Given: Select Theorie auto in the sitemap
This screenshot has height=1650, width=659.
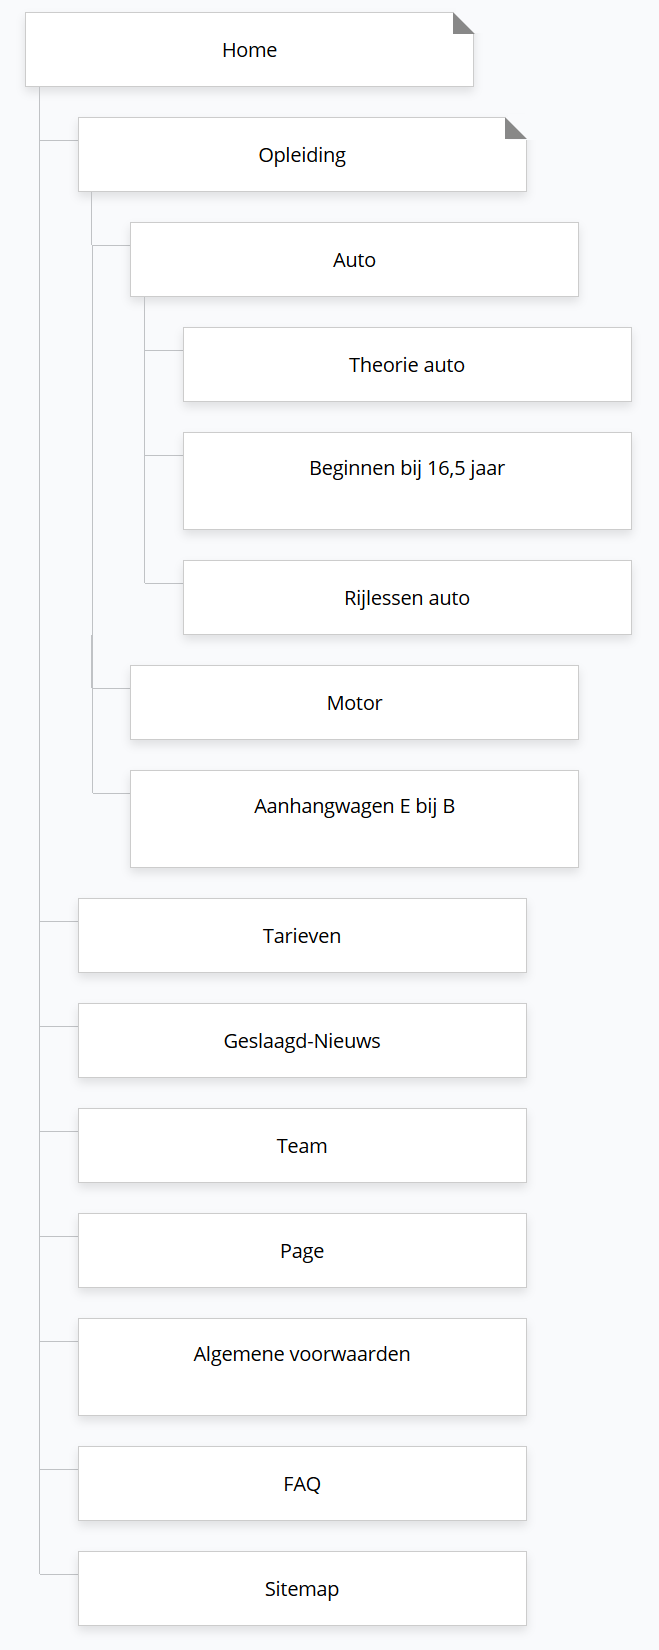Looking at the screenshot, I should (x=407, y=365).
